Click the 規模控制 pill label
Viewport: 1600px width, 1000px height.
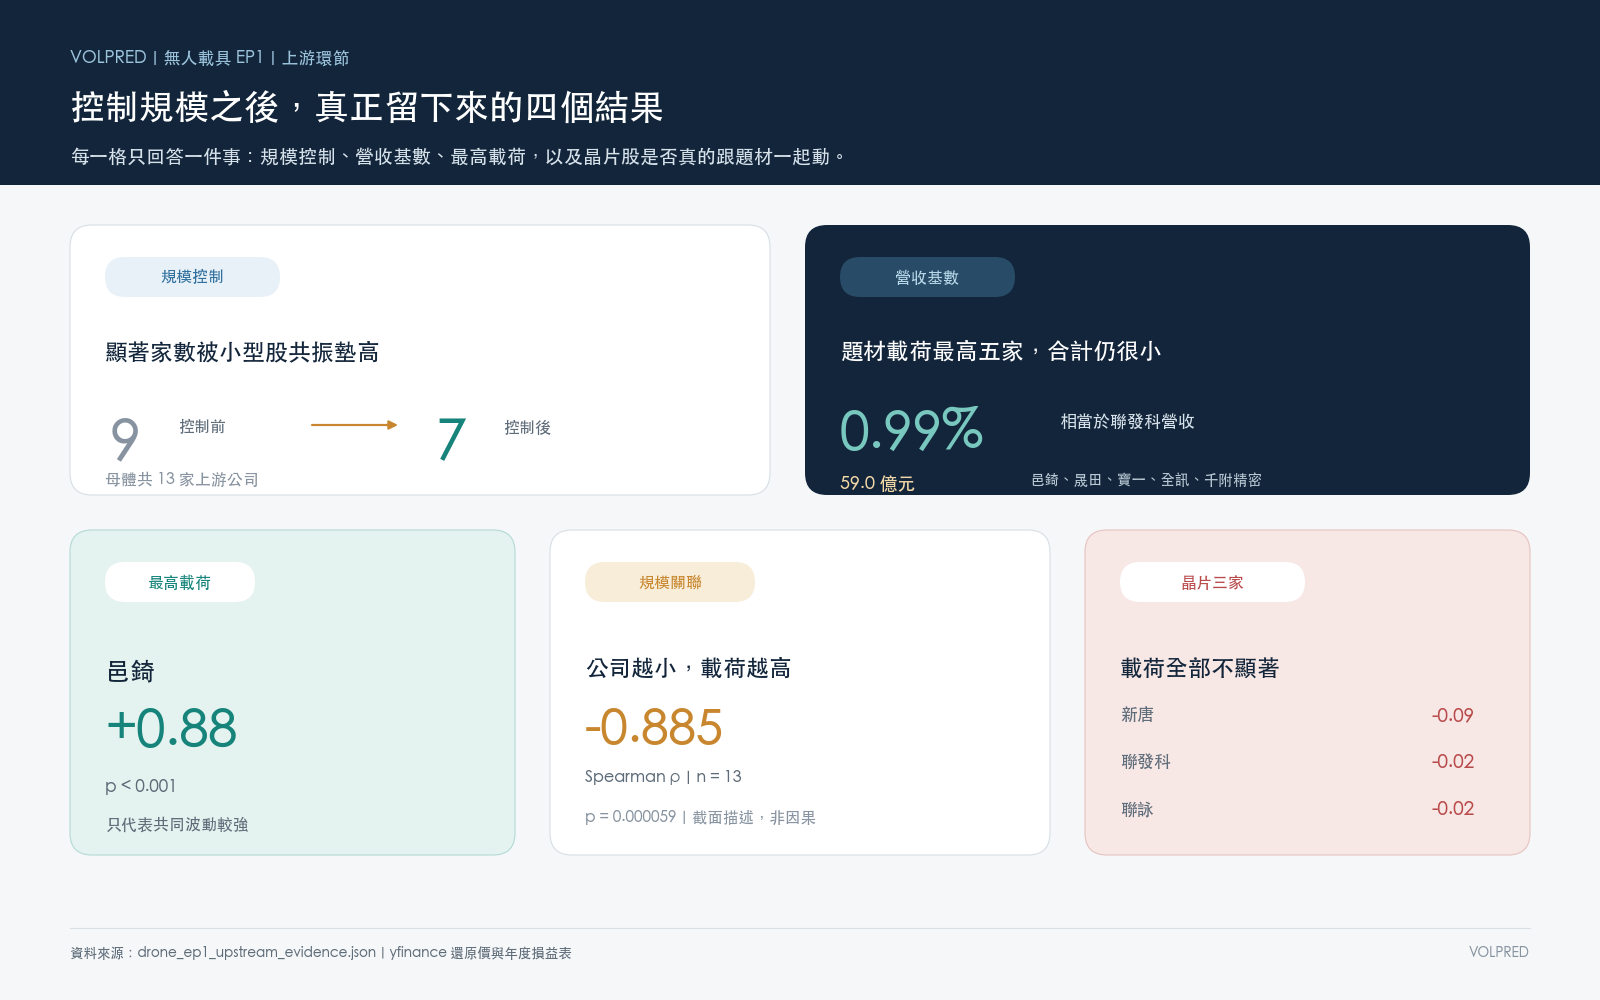[x=192, y=277]
